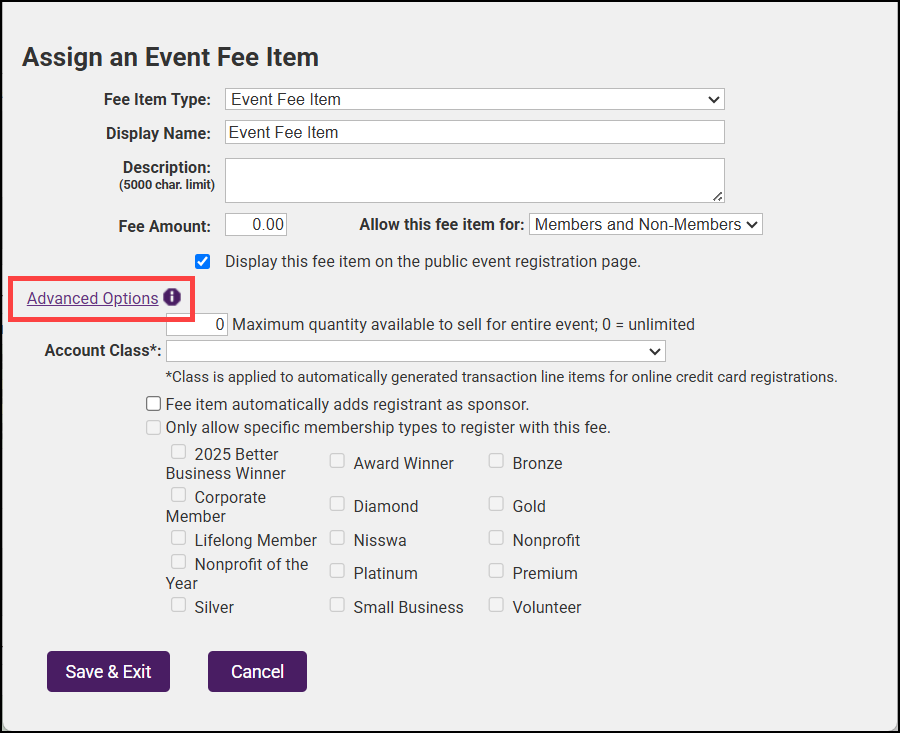Uncheck Display on public registration page
This screenshot has height=733, width=900.
(203, 262)
